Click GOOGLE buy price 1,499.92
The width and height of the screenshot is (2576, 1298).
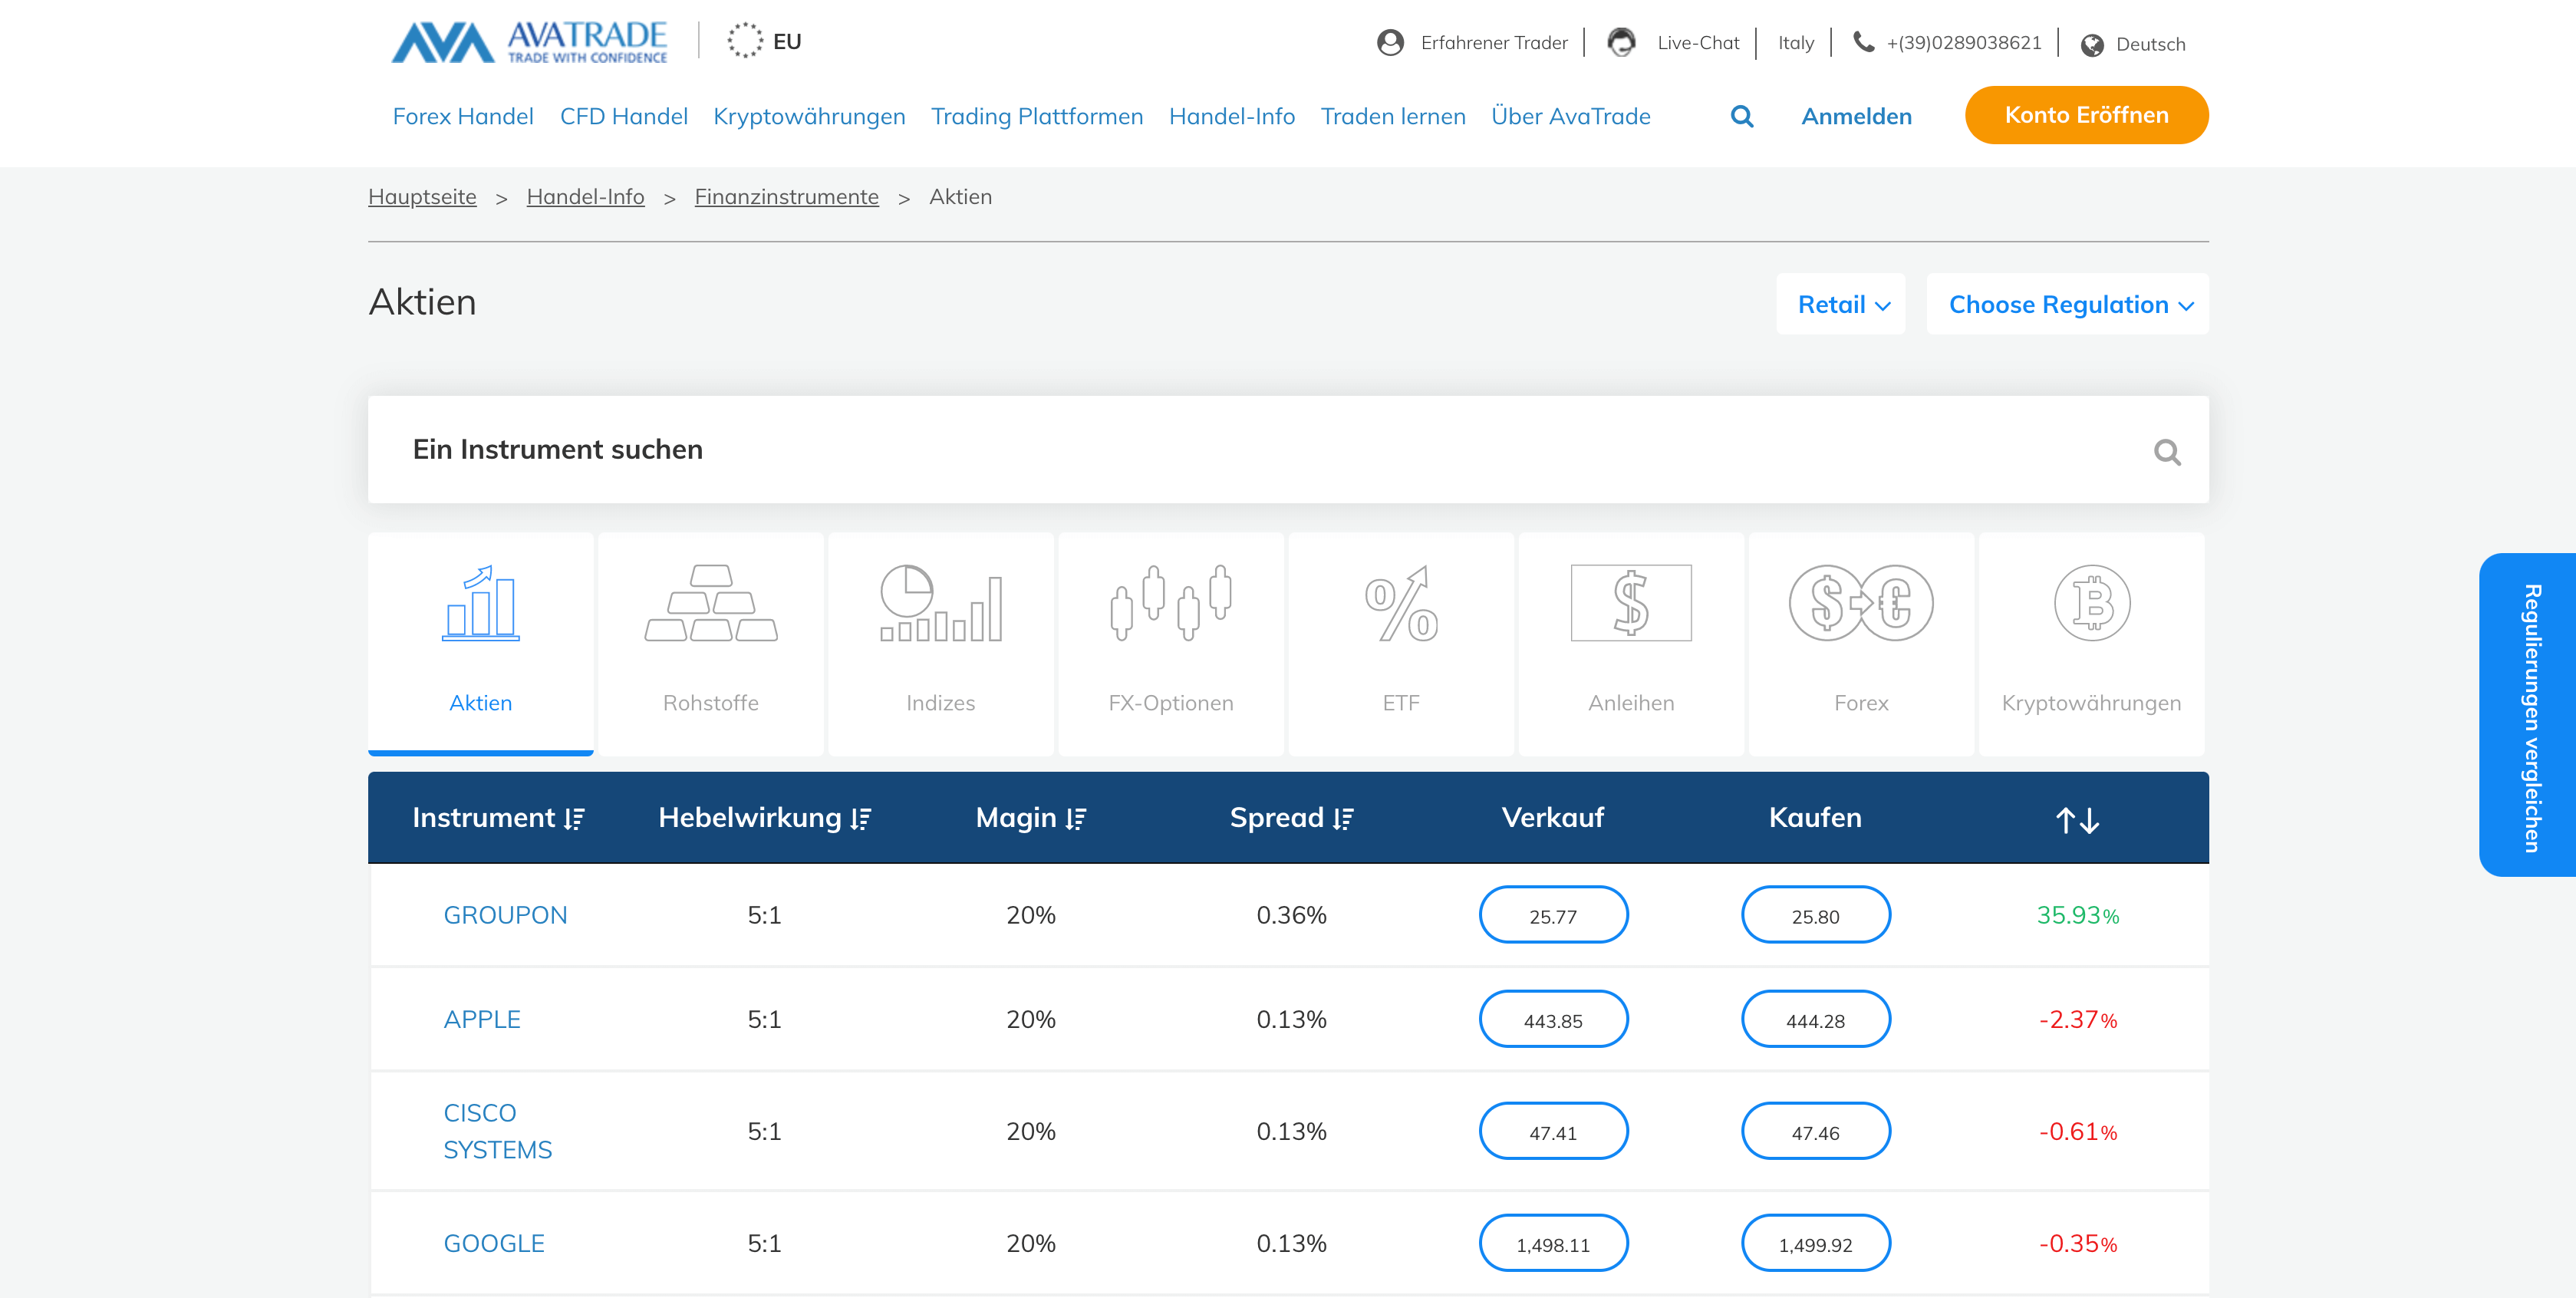1815,1243
